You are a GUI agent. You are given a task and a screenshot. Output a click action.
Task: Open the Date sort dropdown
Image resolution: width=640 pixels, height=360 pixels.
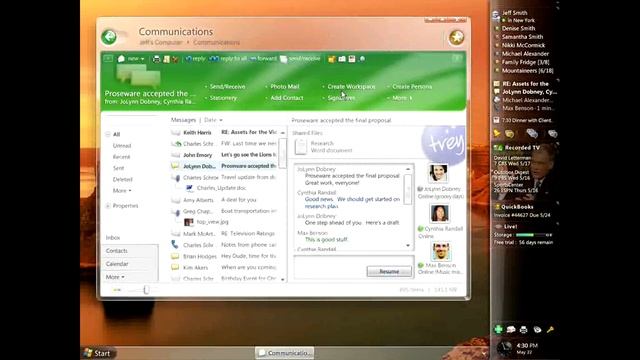(213, 120)
